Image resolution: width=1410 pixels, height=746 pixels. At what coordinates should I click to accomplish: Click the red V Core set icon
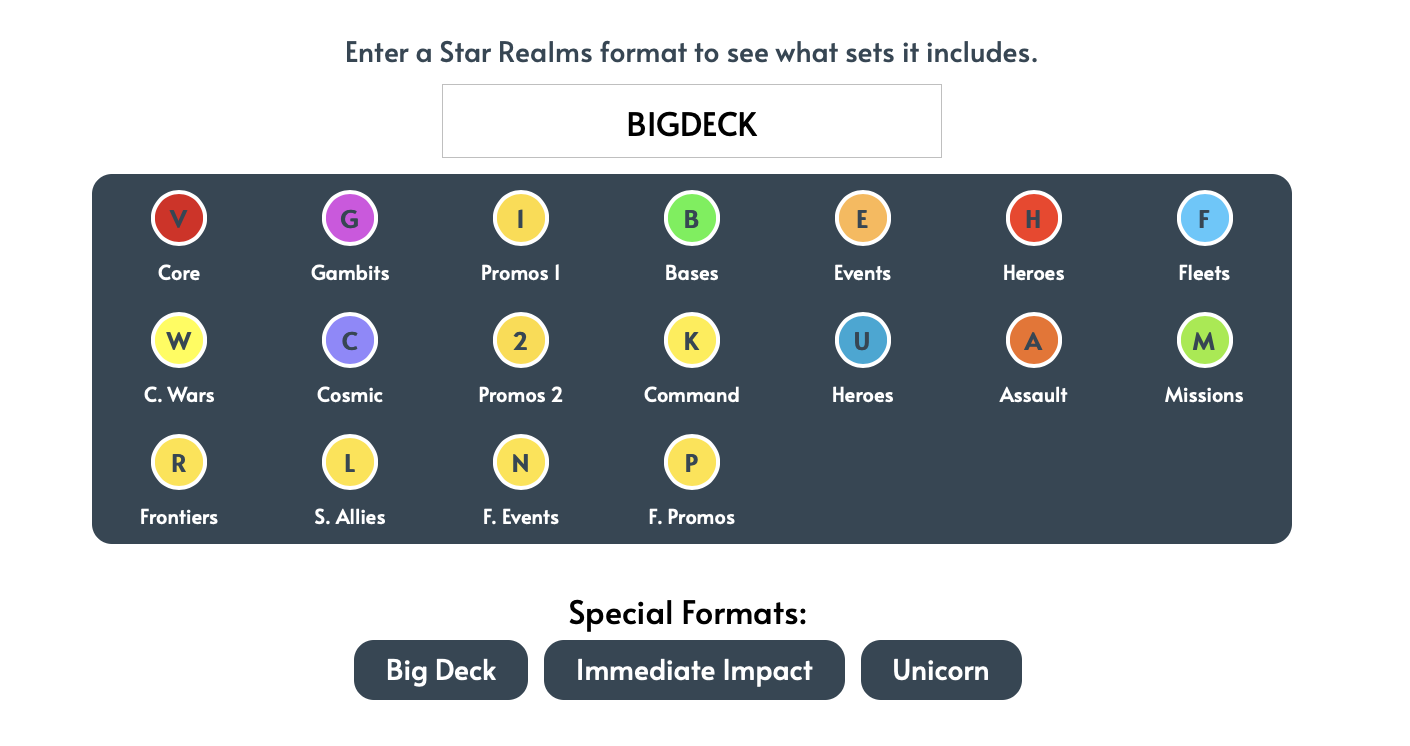(x=179, y=218)
